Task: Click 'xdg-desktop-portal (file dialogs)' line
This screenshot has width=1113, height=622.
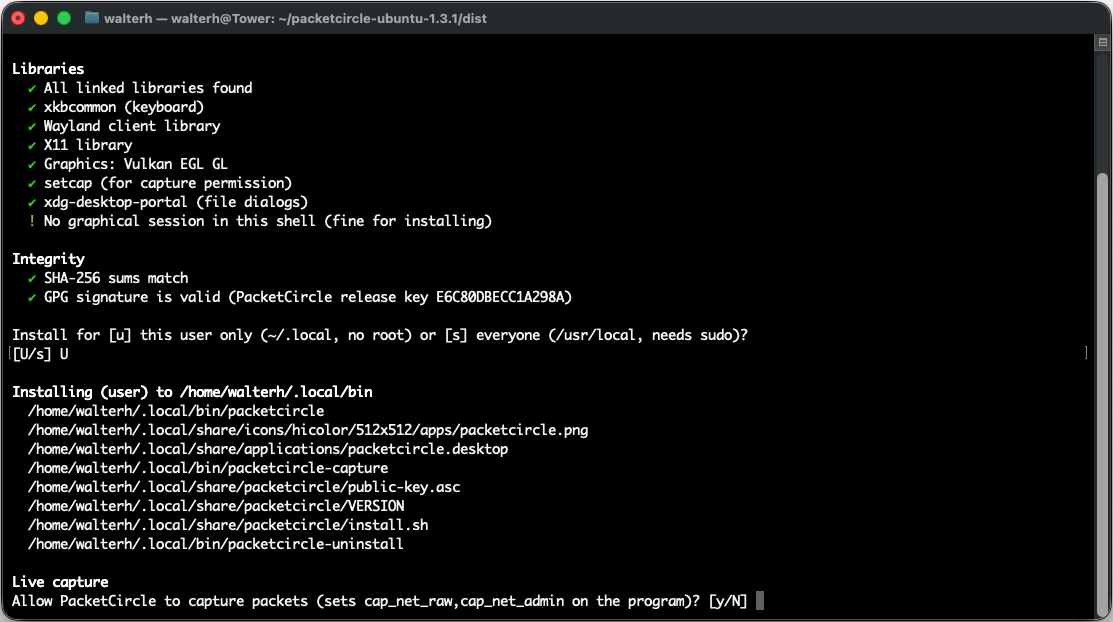Action: [x=176, y=202]
